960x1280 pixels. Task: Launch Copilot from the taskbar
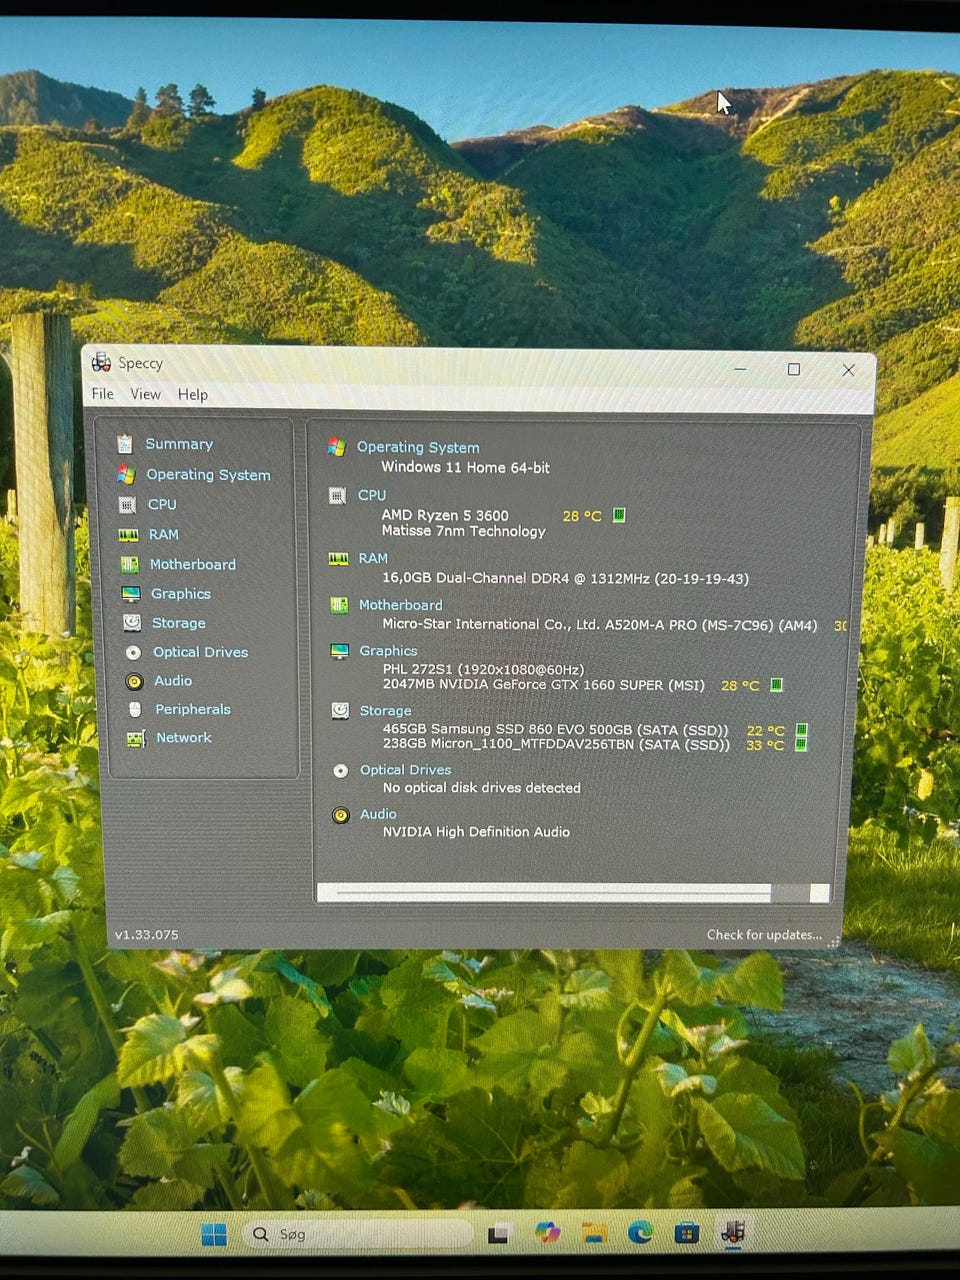point(548,1233)
